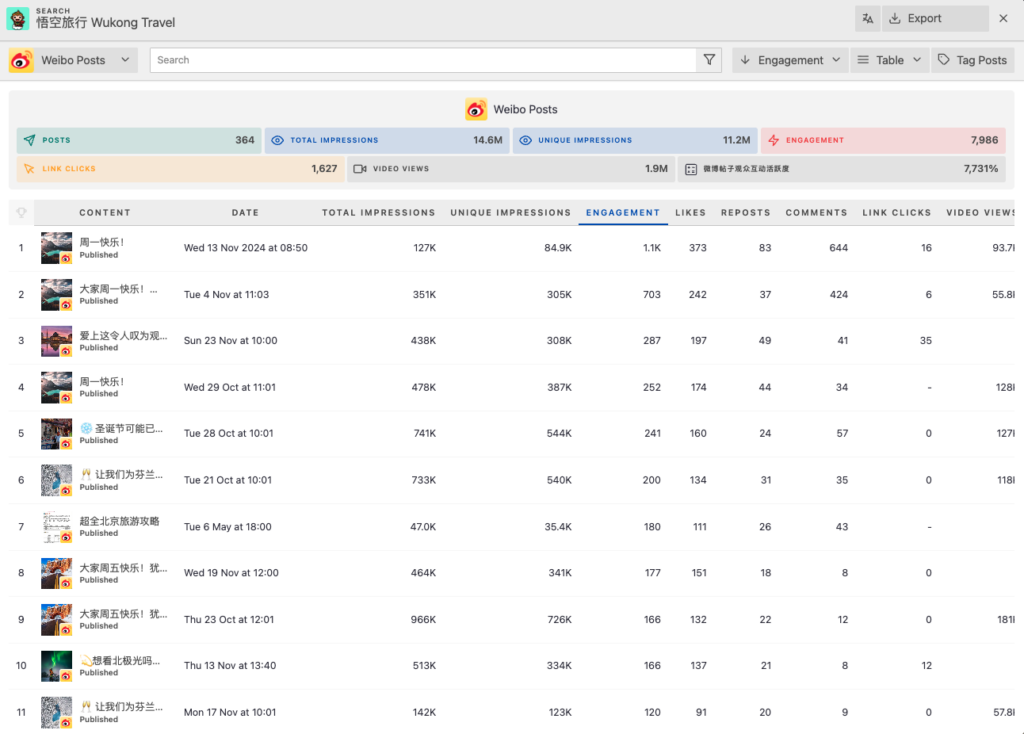Open the Table view dropdown

click(x=889, y=60)
